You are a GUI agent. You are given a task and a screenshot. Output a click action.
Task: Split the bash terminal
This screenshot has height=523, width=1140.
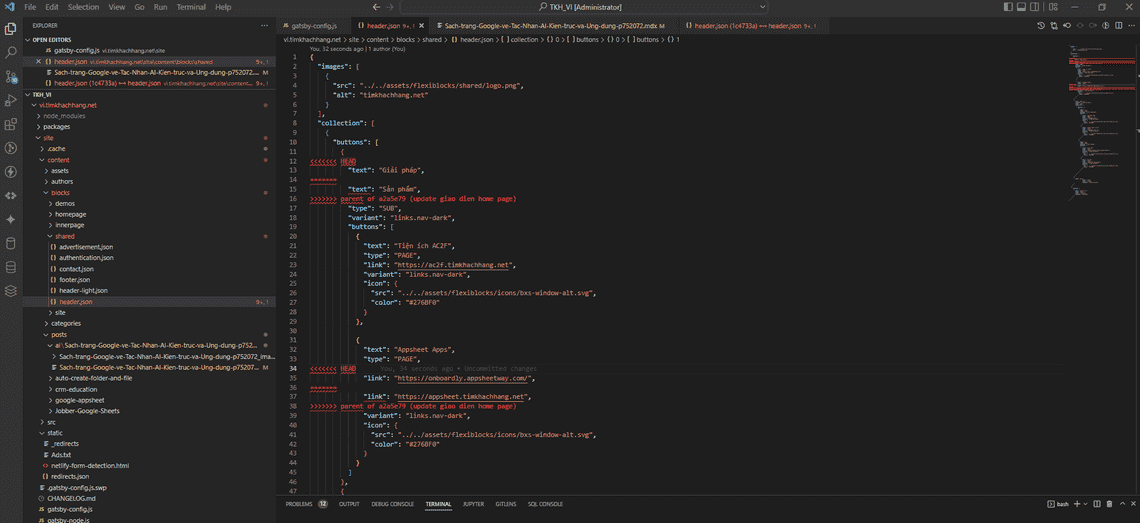tap(1097, 504)
